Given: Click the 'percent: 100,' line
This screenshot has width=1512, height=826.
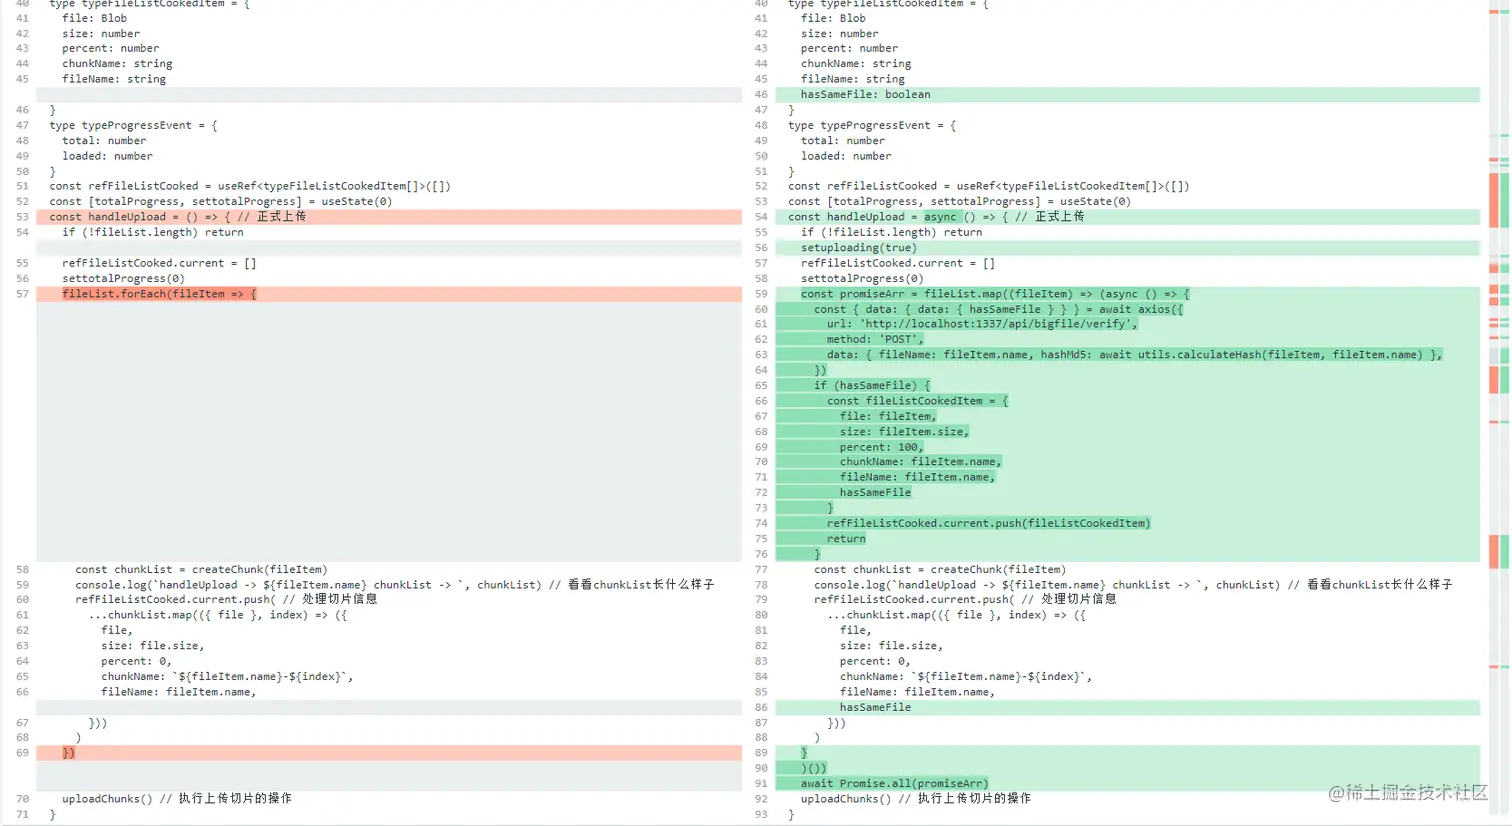Looking at the screenshot, I should point(1127,447).
